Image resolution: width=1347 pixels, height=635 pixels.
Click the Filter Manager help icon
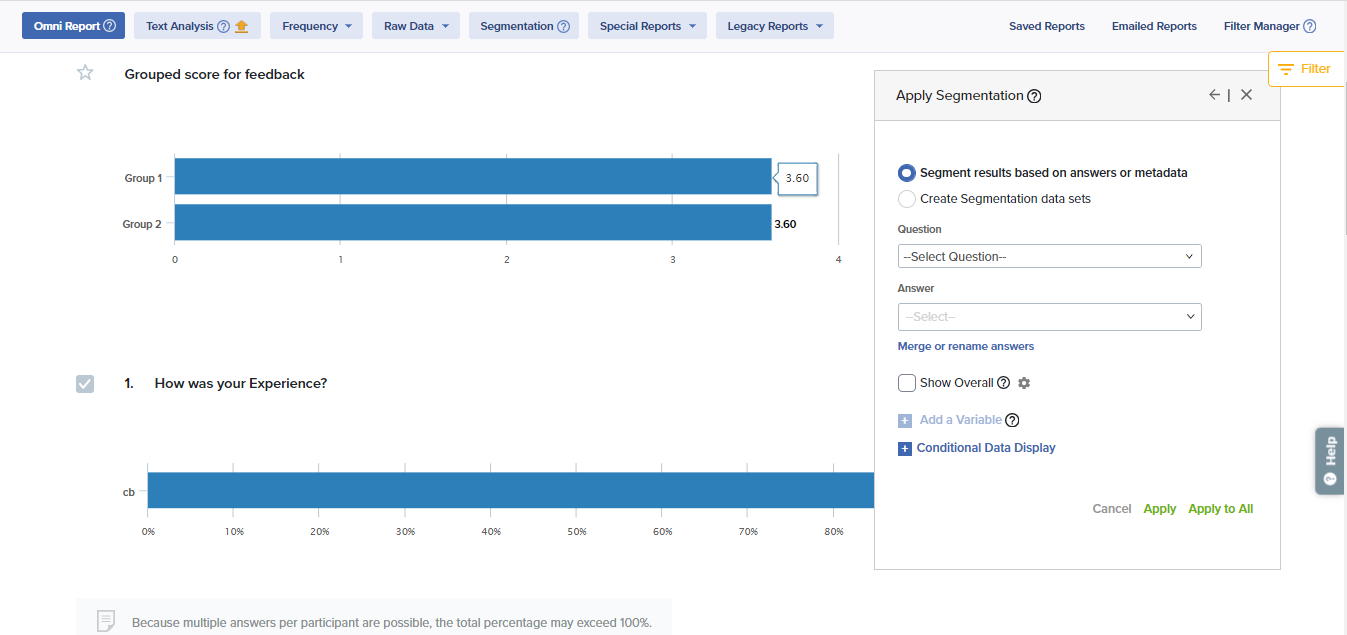point(1309,27)
